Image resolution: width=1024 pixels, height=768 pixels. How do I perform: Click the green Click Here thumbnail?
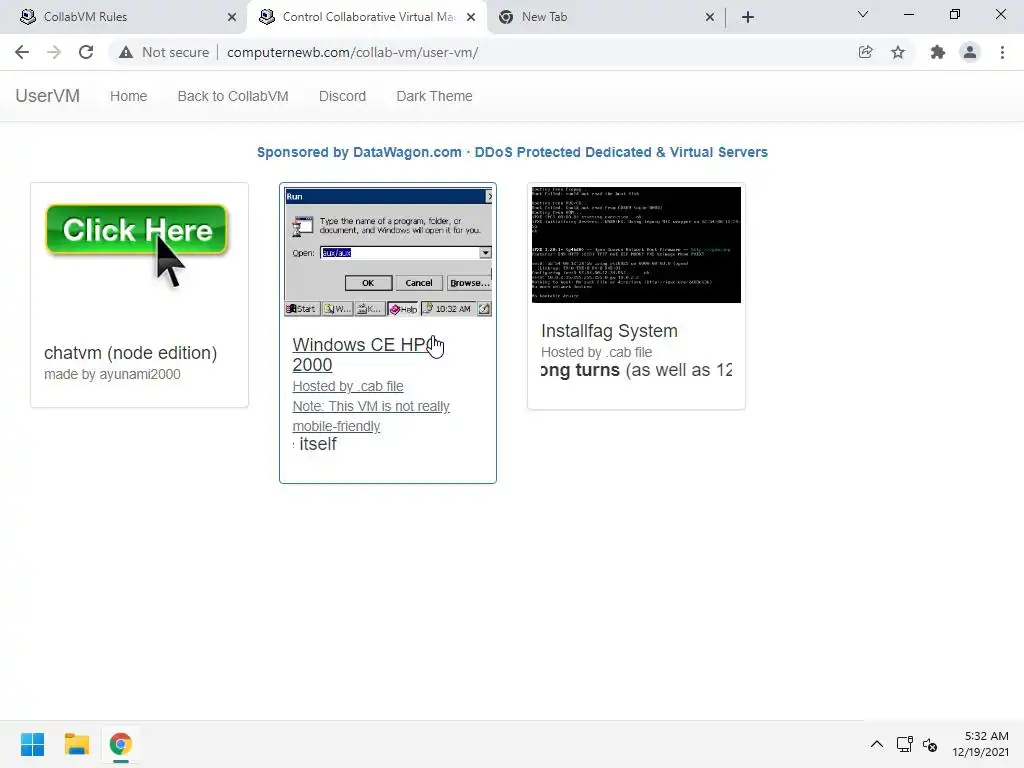(136, 231)
